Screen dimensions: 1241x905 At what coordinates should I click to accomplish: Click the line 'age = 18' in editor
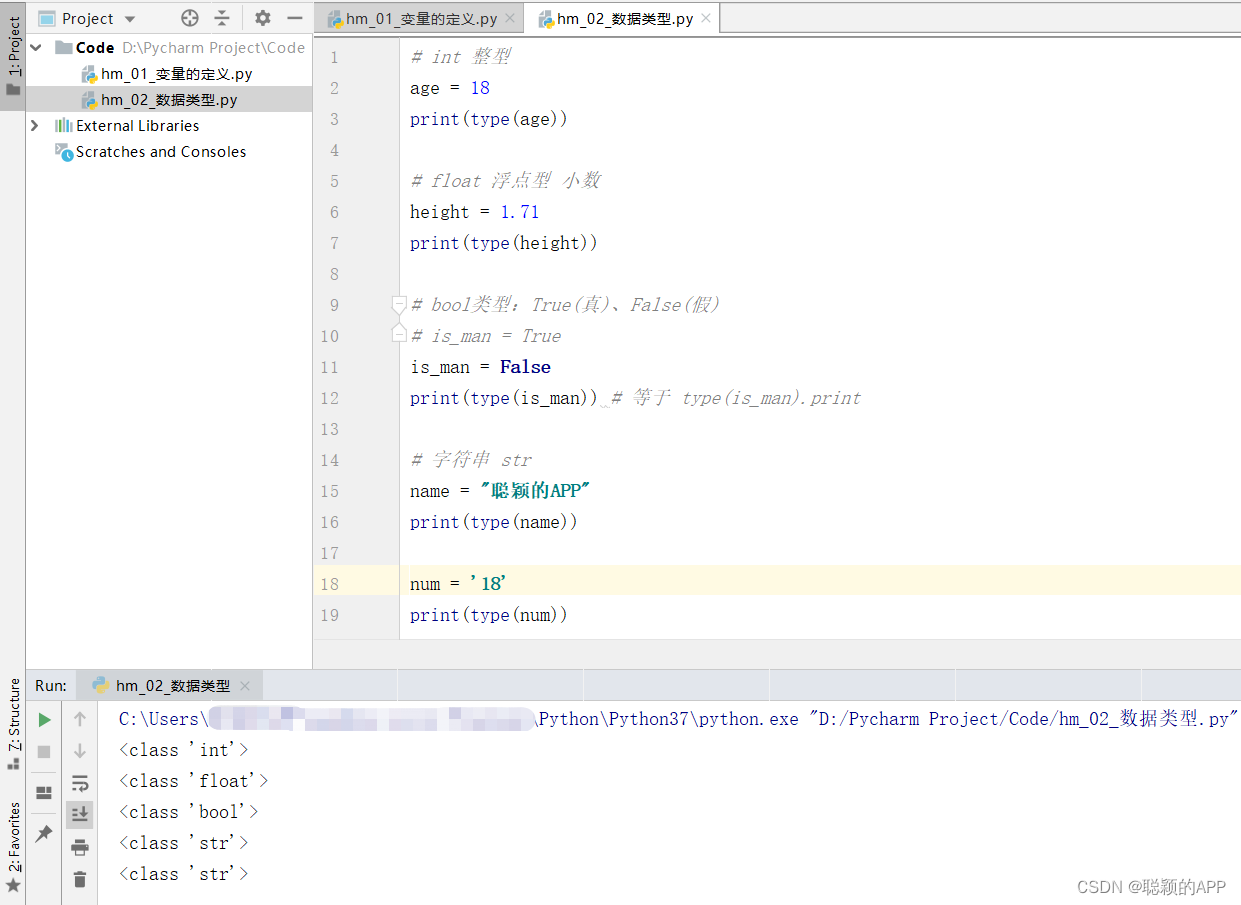(x=450, y=88)
